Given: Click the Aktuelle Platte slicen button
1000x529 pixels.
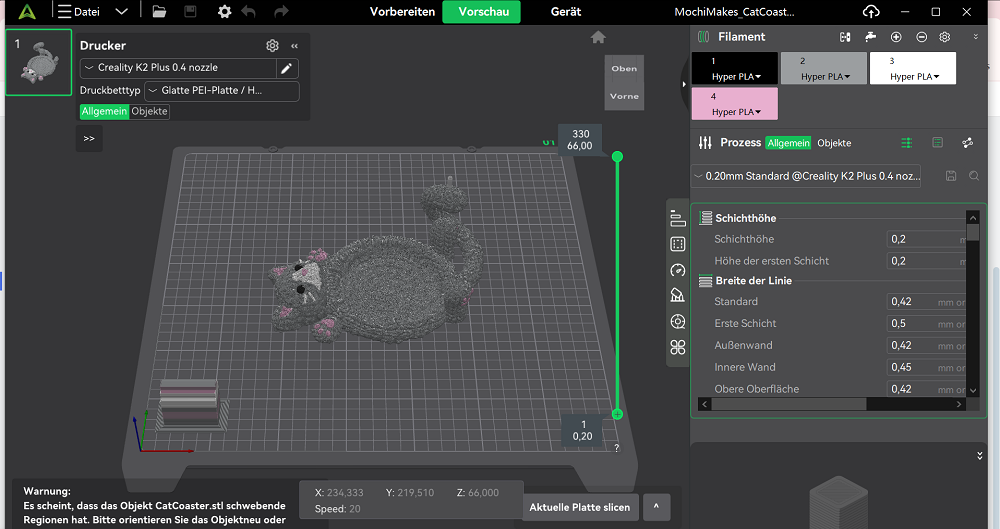Looking at the screenshot, I should point(579,507).
